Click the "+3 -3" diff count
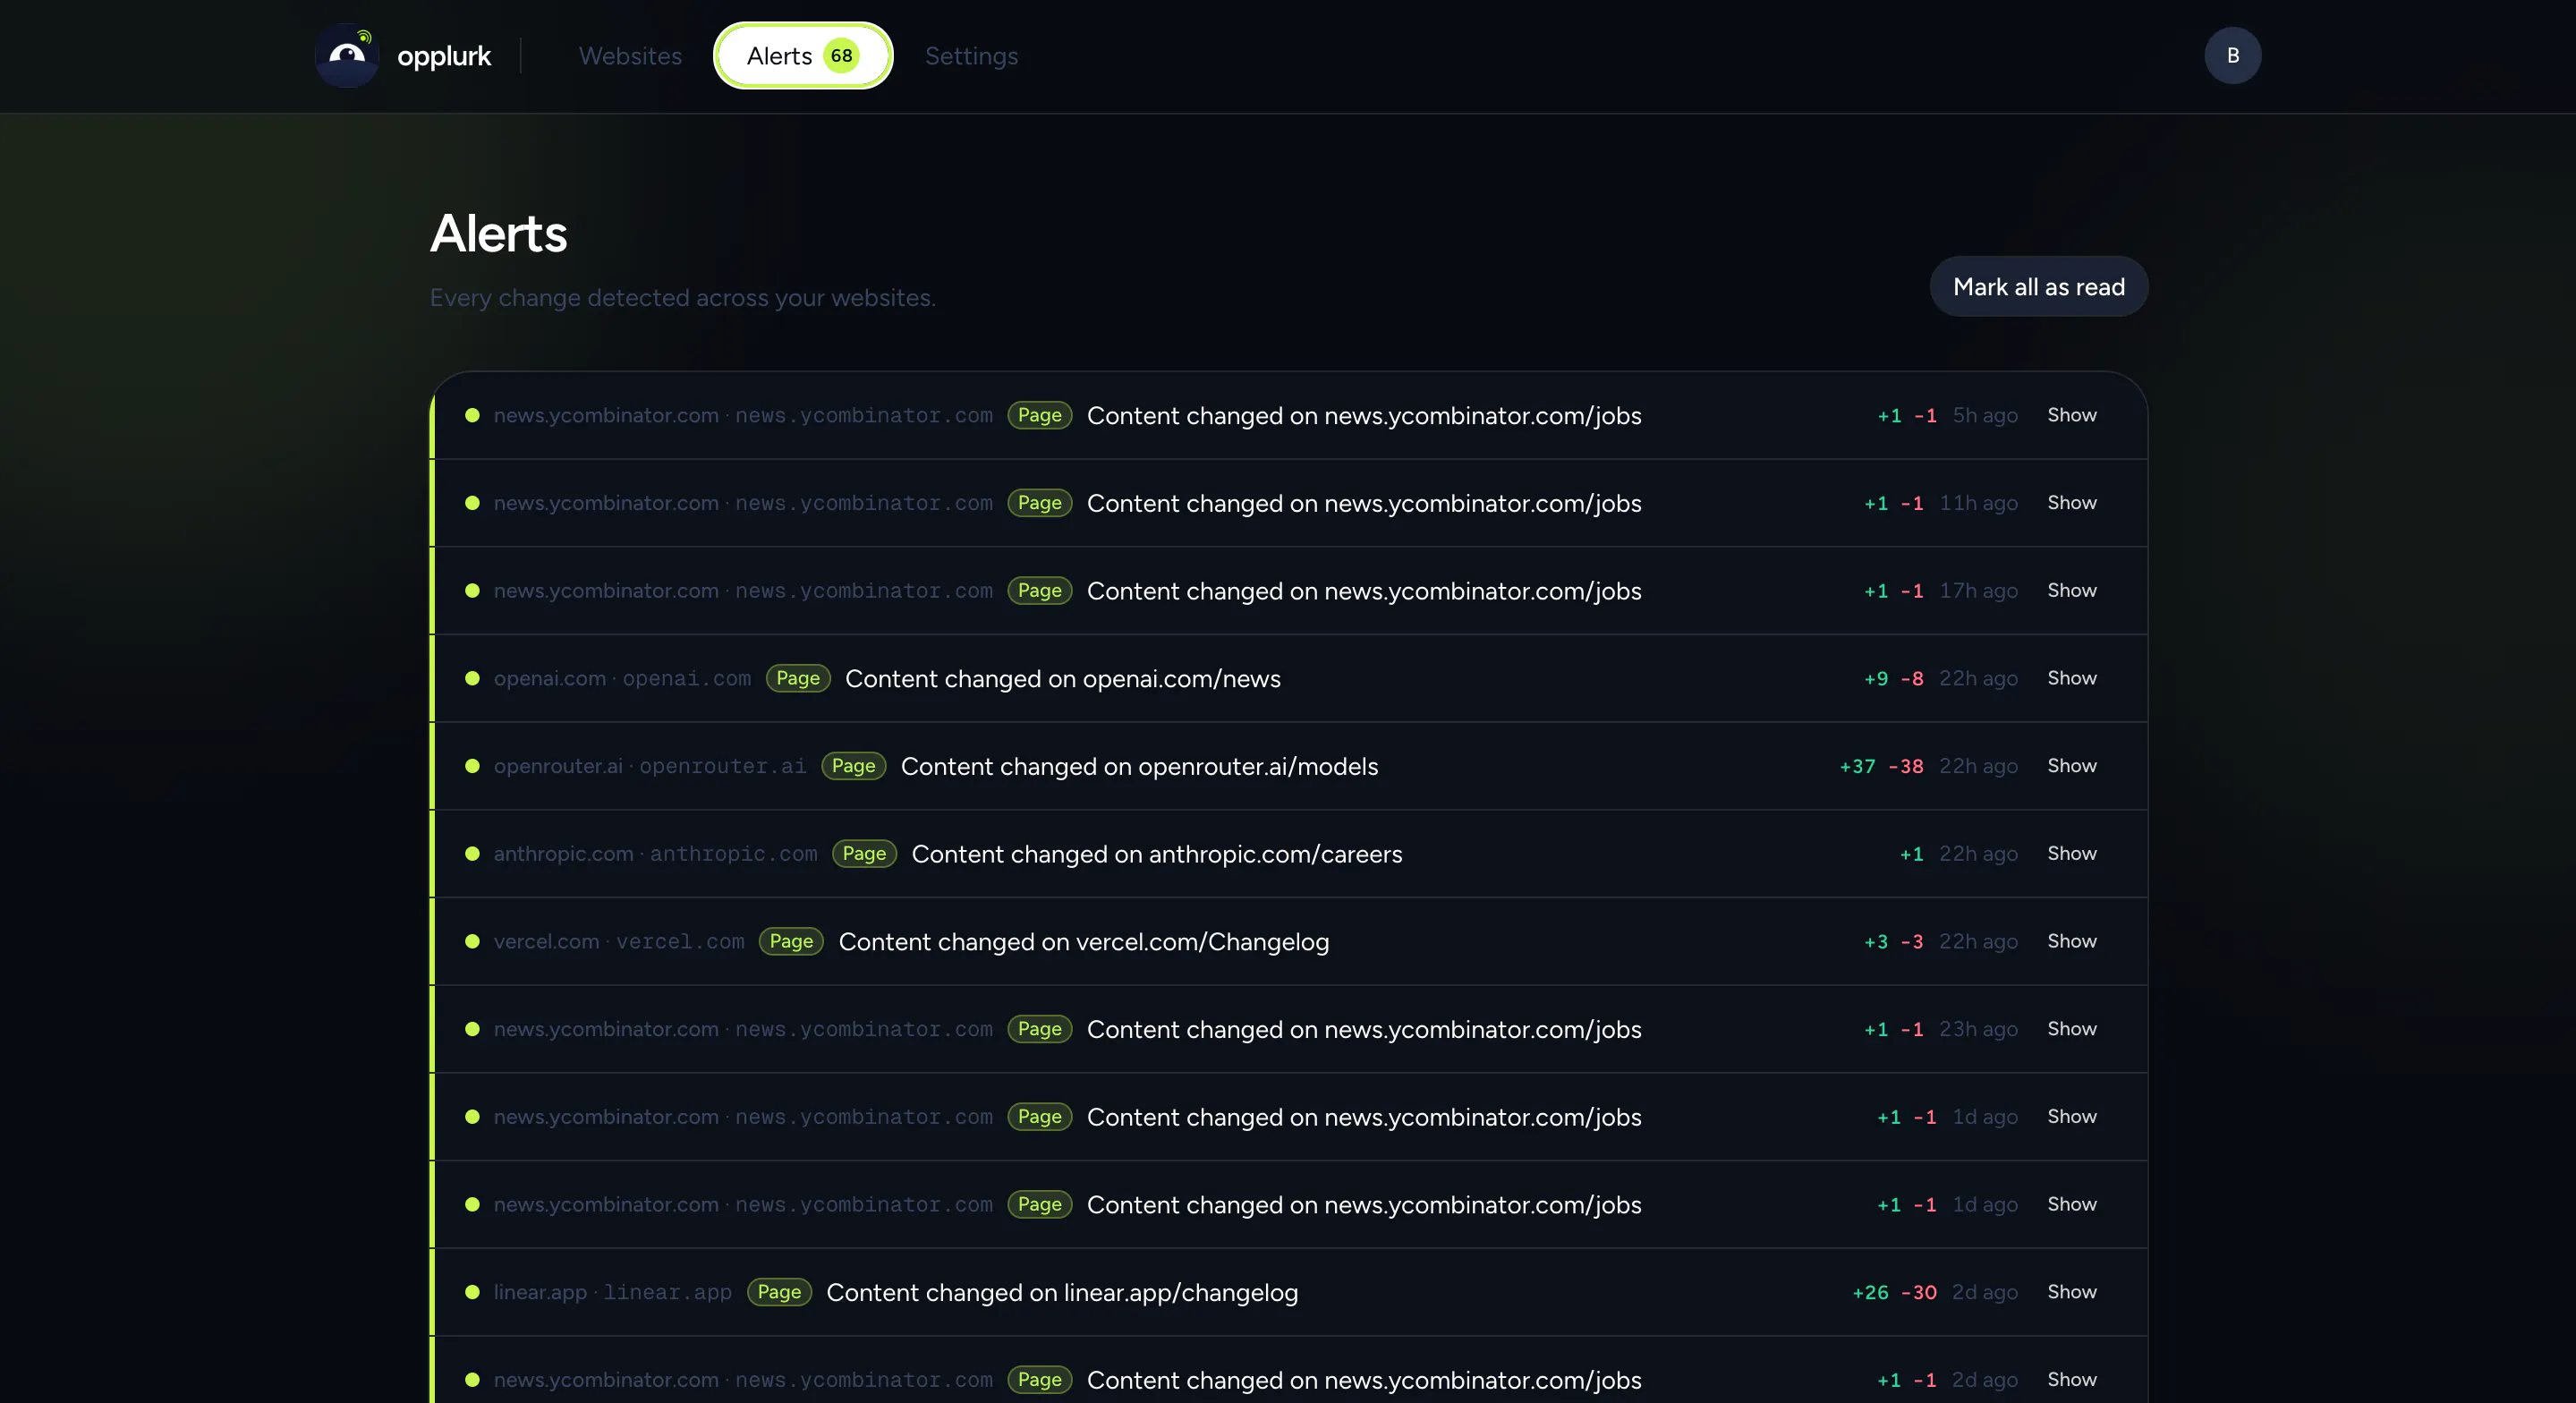This screenshot has width=2576, height=1403. [1894, 941]
